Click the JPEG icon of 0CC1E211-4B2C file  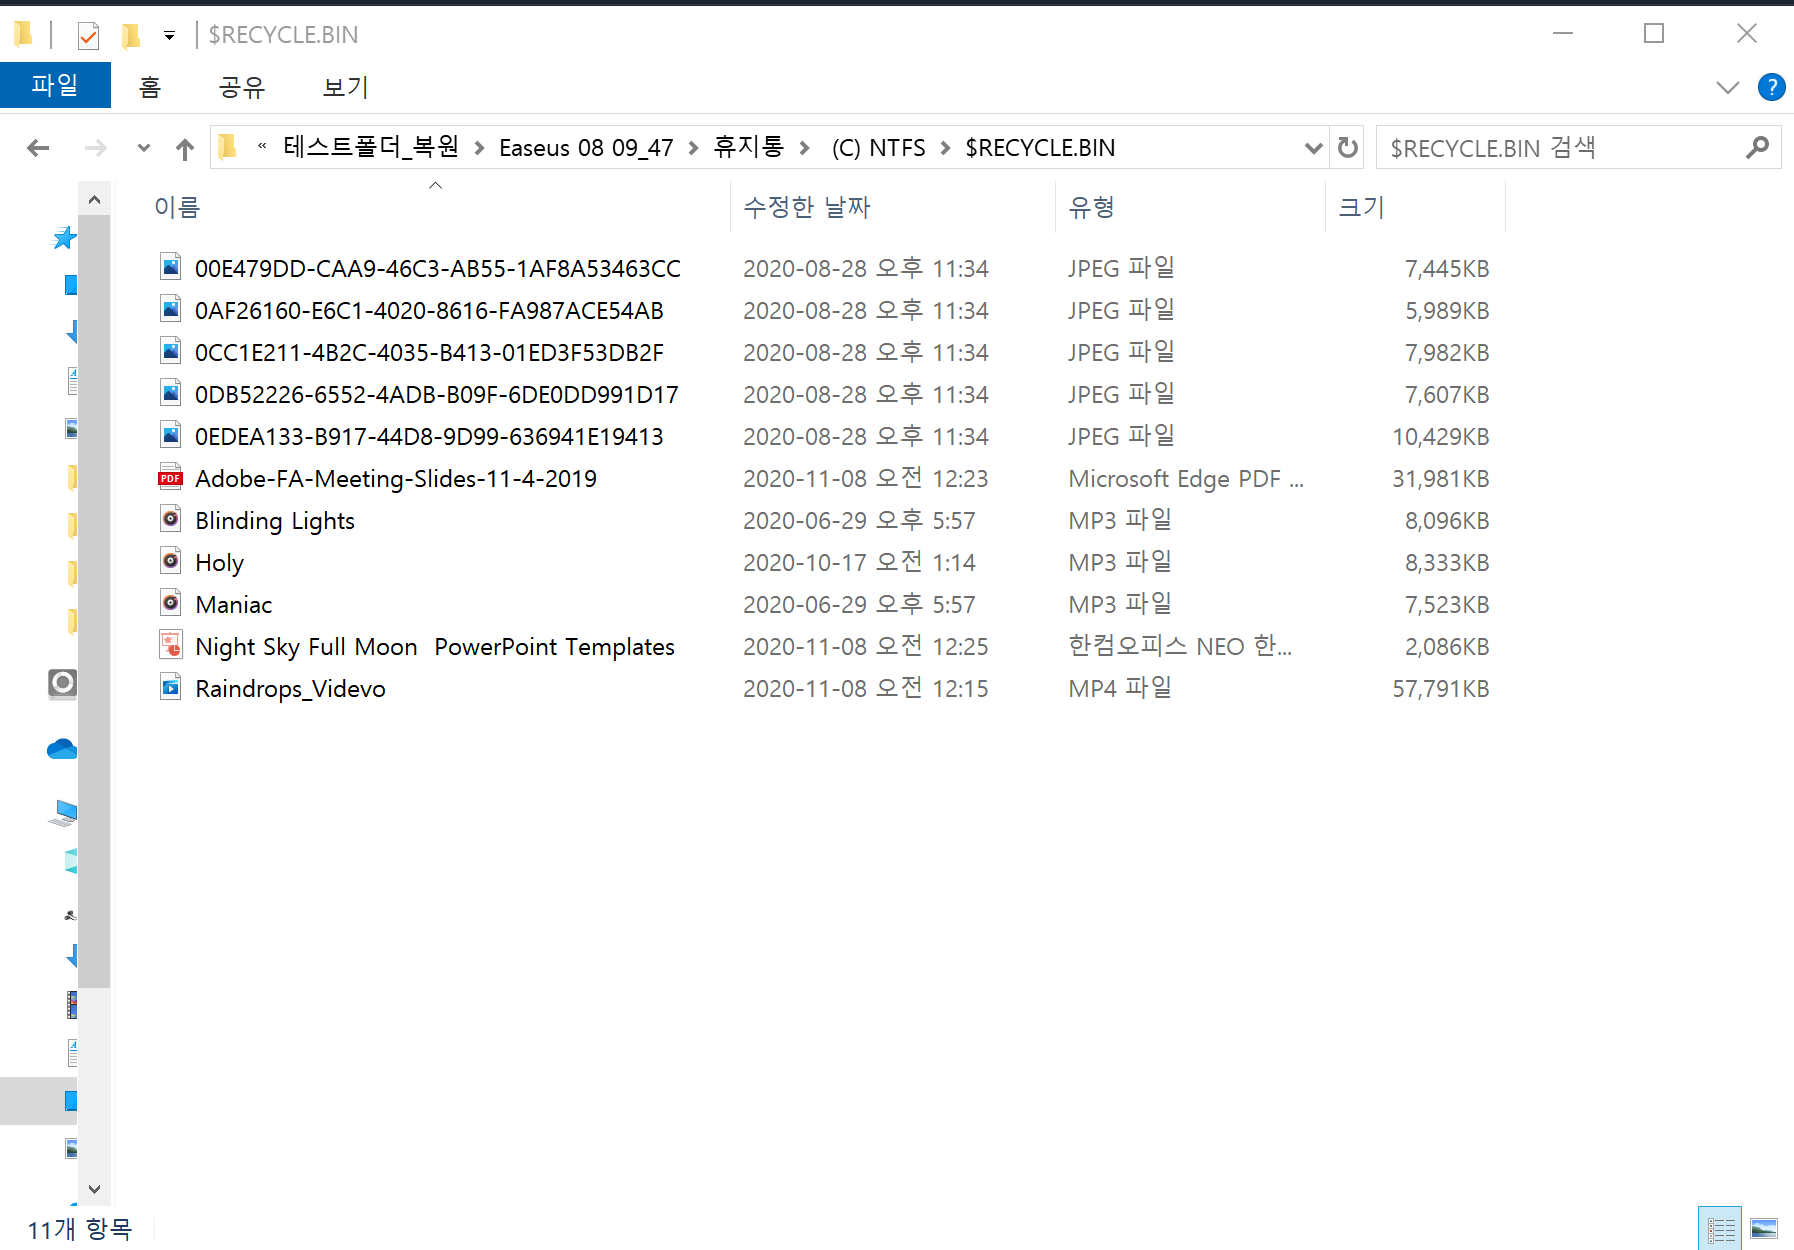pos(171,351)
